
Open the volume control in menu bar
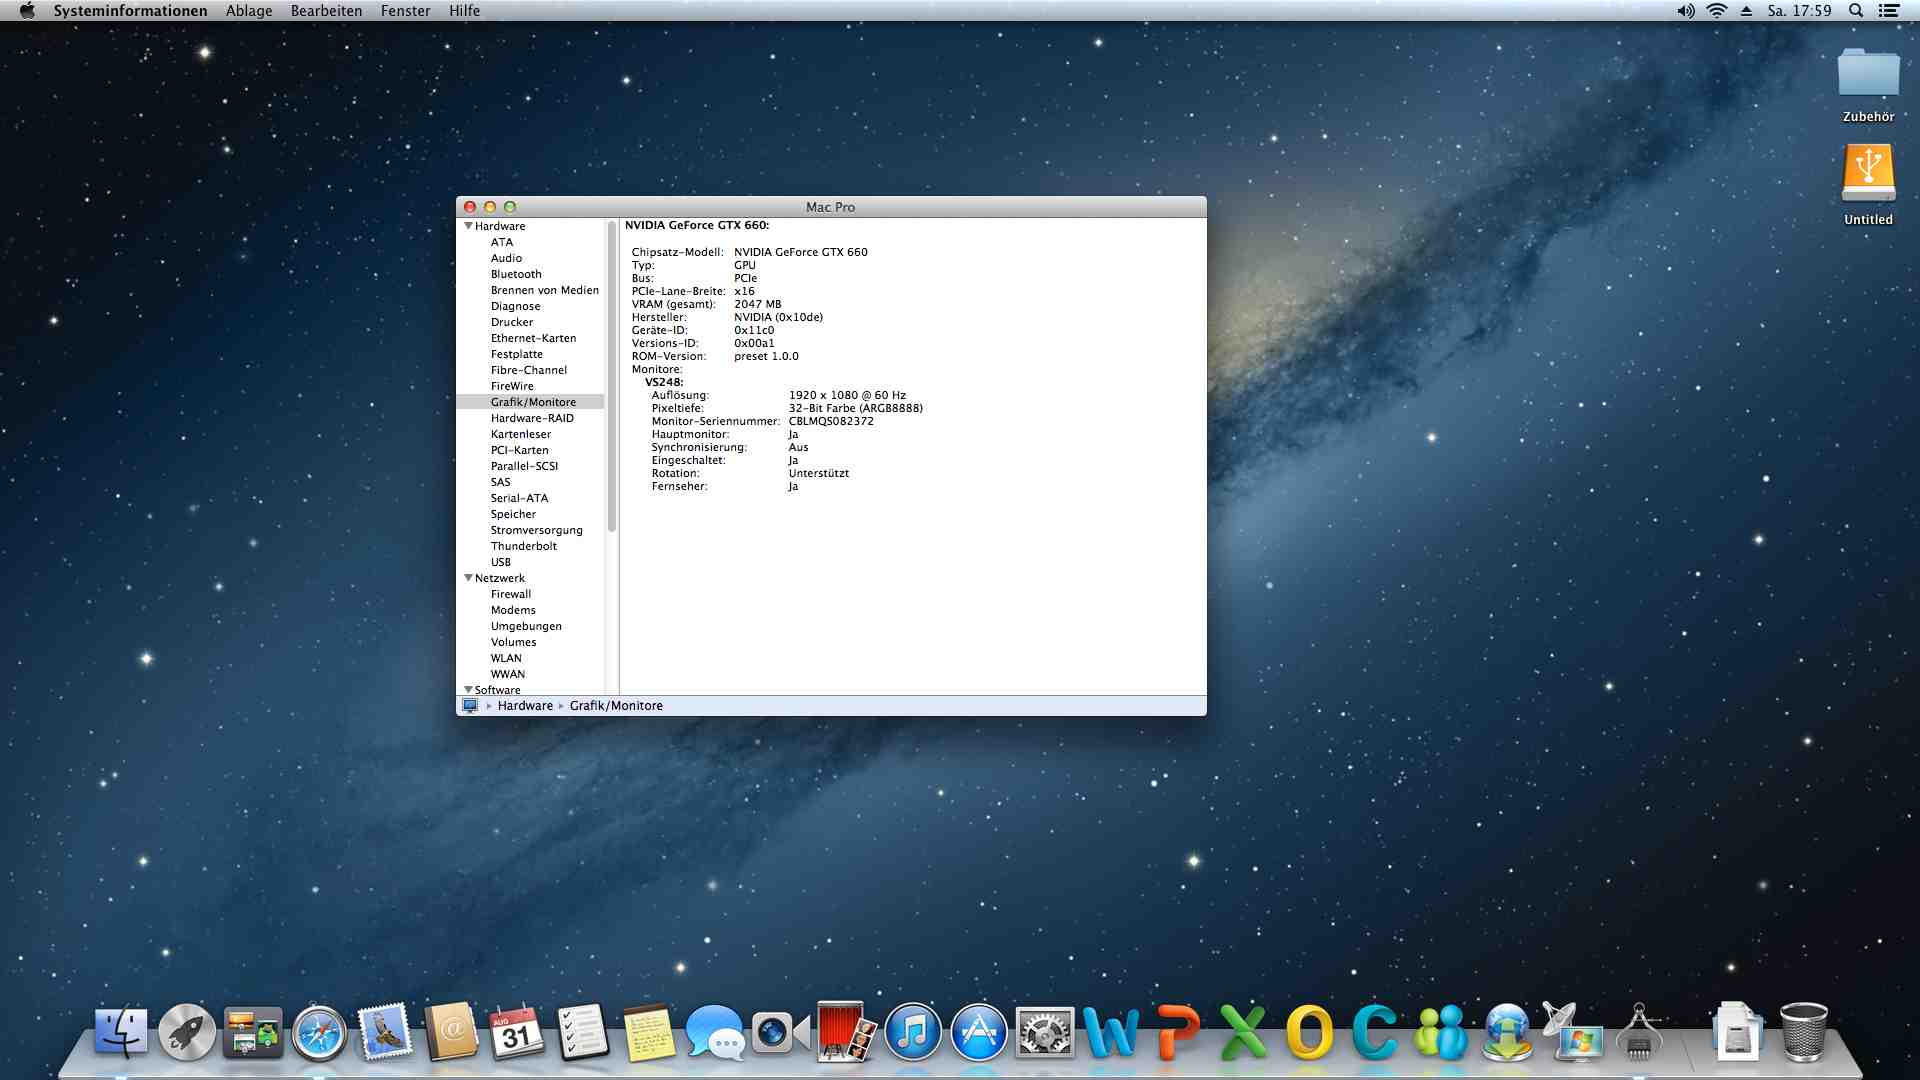pyautogui.click(x=1686, y=11)
